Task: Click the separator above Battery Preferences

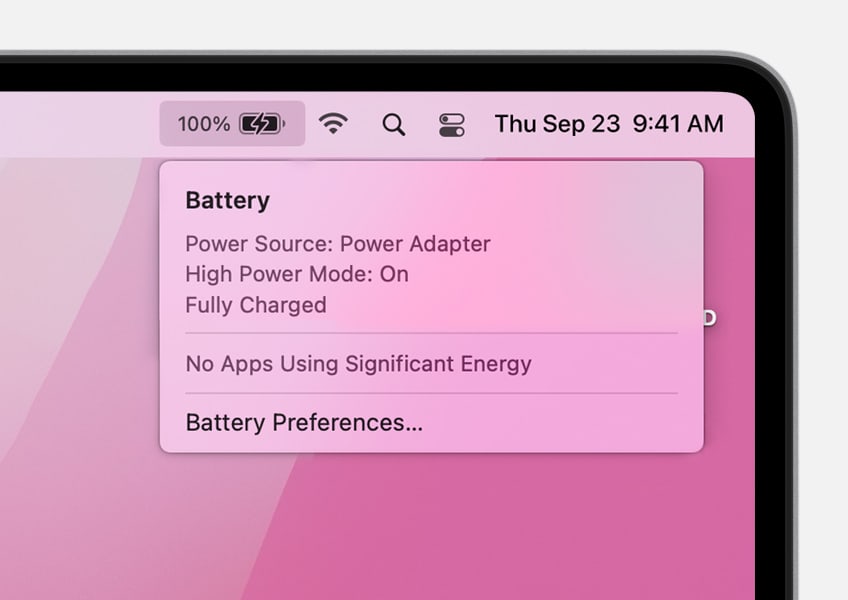Action: 432,393
